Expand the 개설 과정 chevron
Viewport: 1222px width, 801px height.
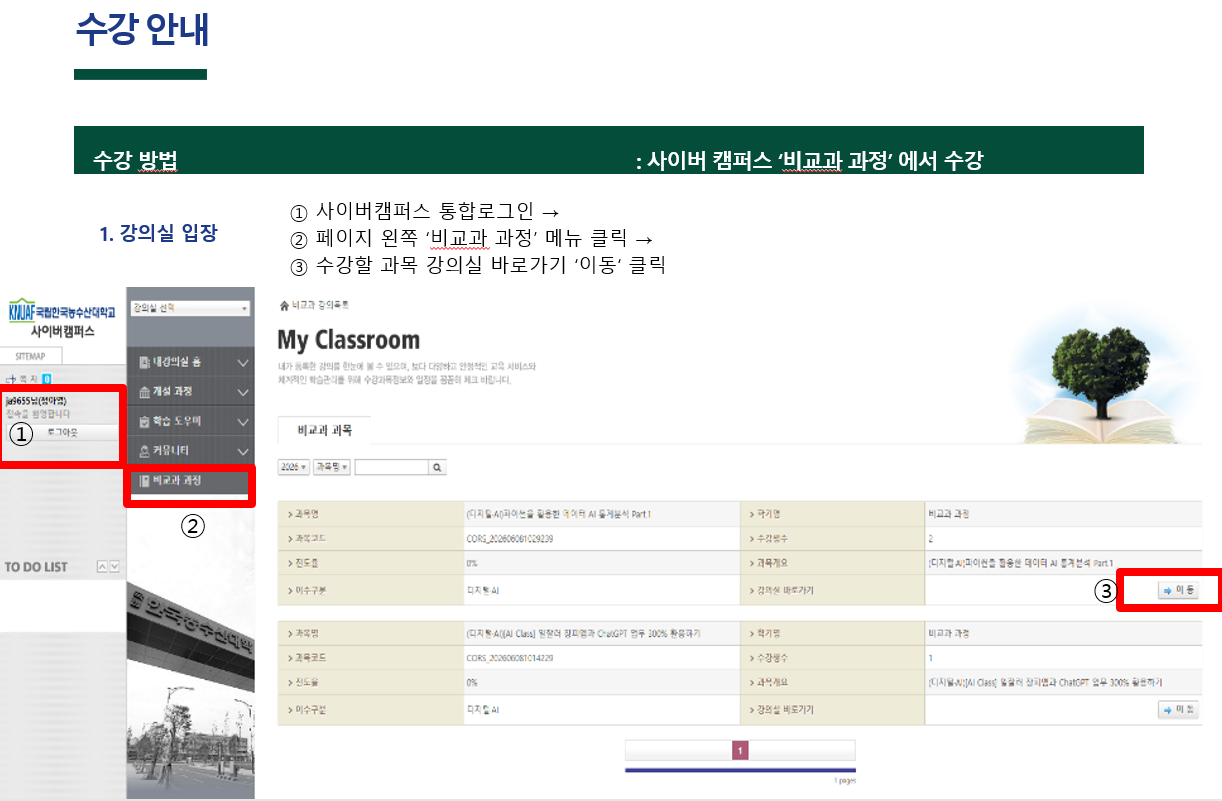(242, 393)
